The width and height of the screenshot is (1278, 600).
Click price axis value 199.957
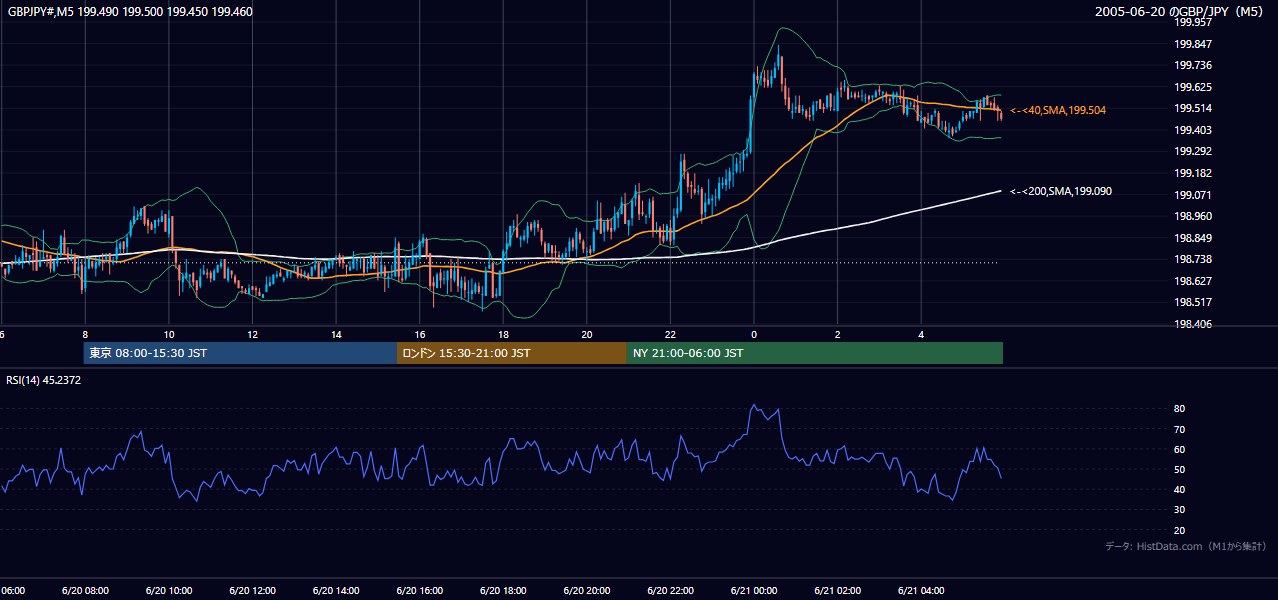pyautogui.click(x=1193, y=23)
